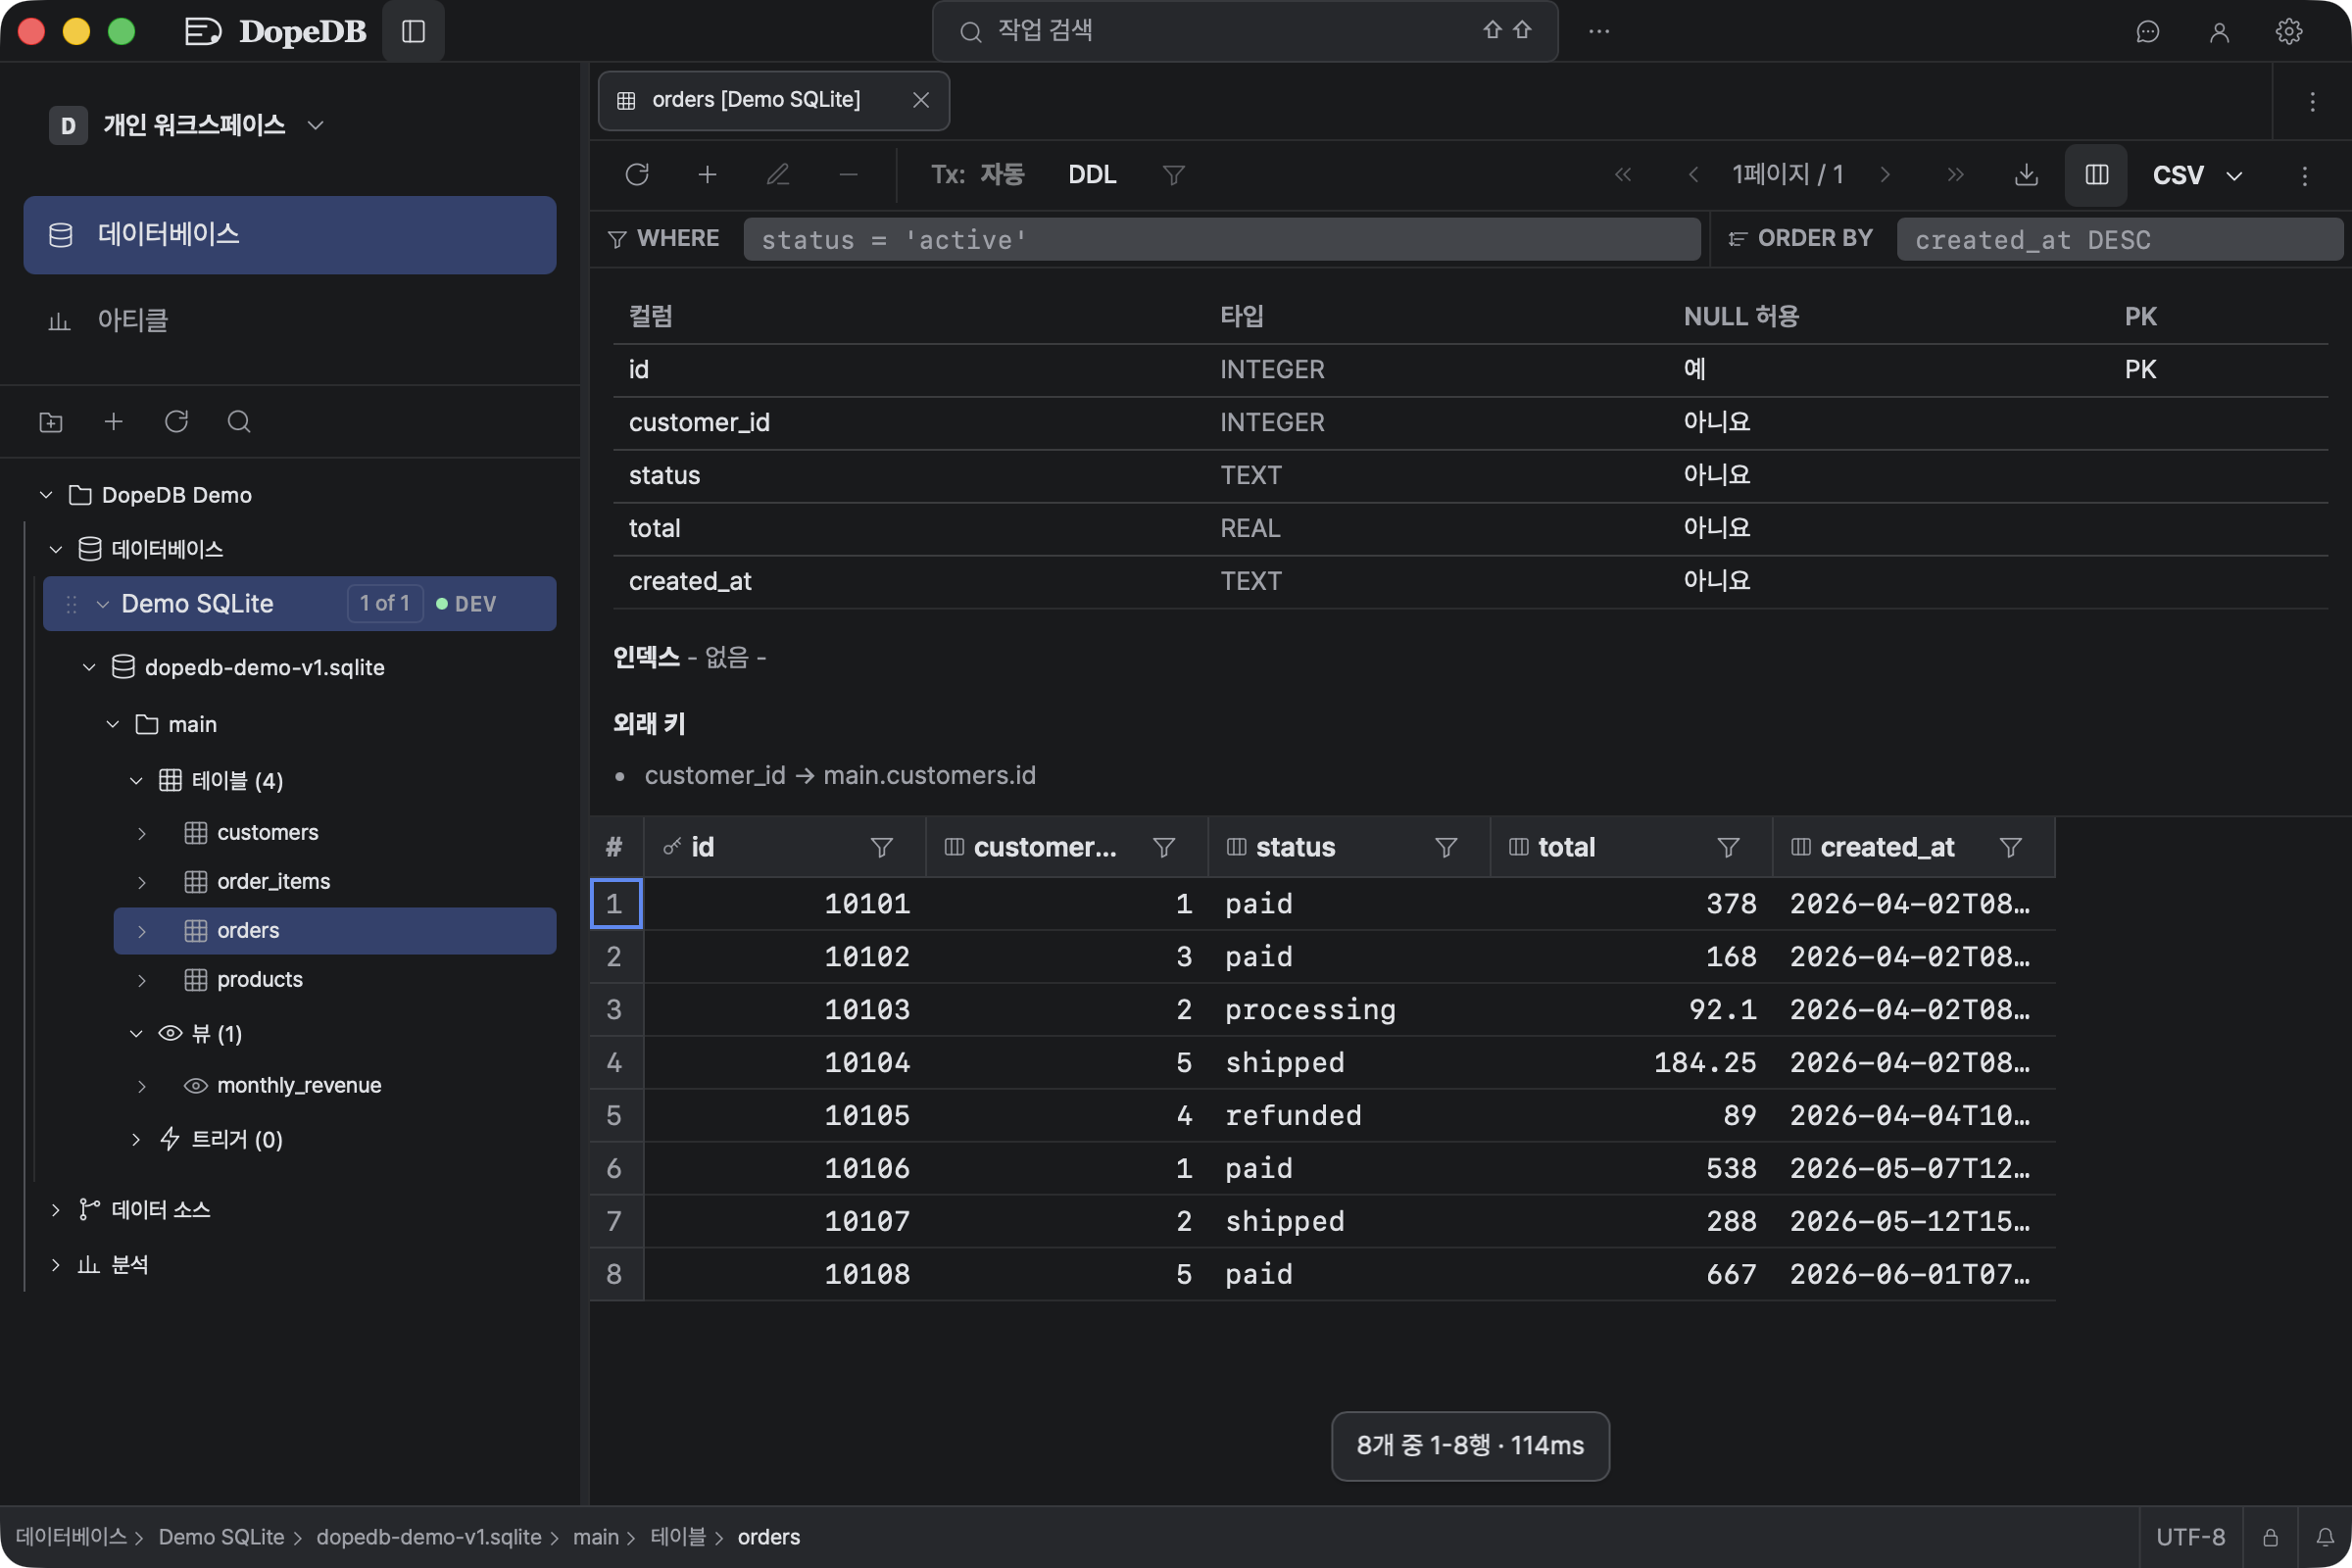Click the add plus icon in the sidebar
Image resolution: width=2352 pixels, height=1568 pixels.
tap(114, 422)
